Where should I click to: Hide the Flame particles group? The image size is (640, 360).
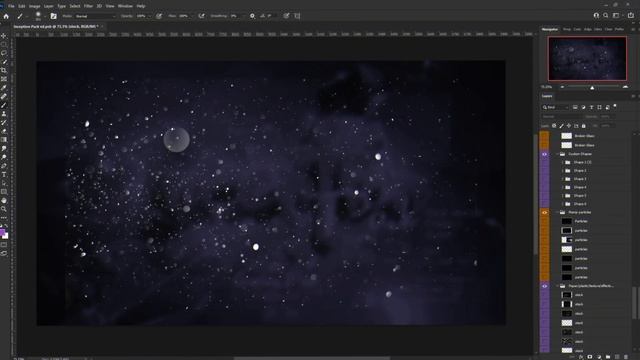click(x=544, y=213)
